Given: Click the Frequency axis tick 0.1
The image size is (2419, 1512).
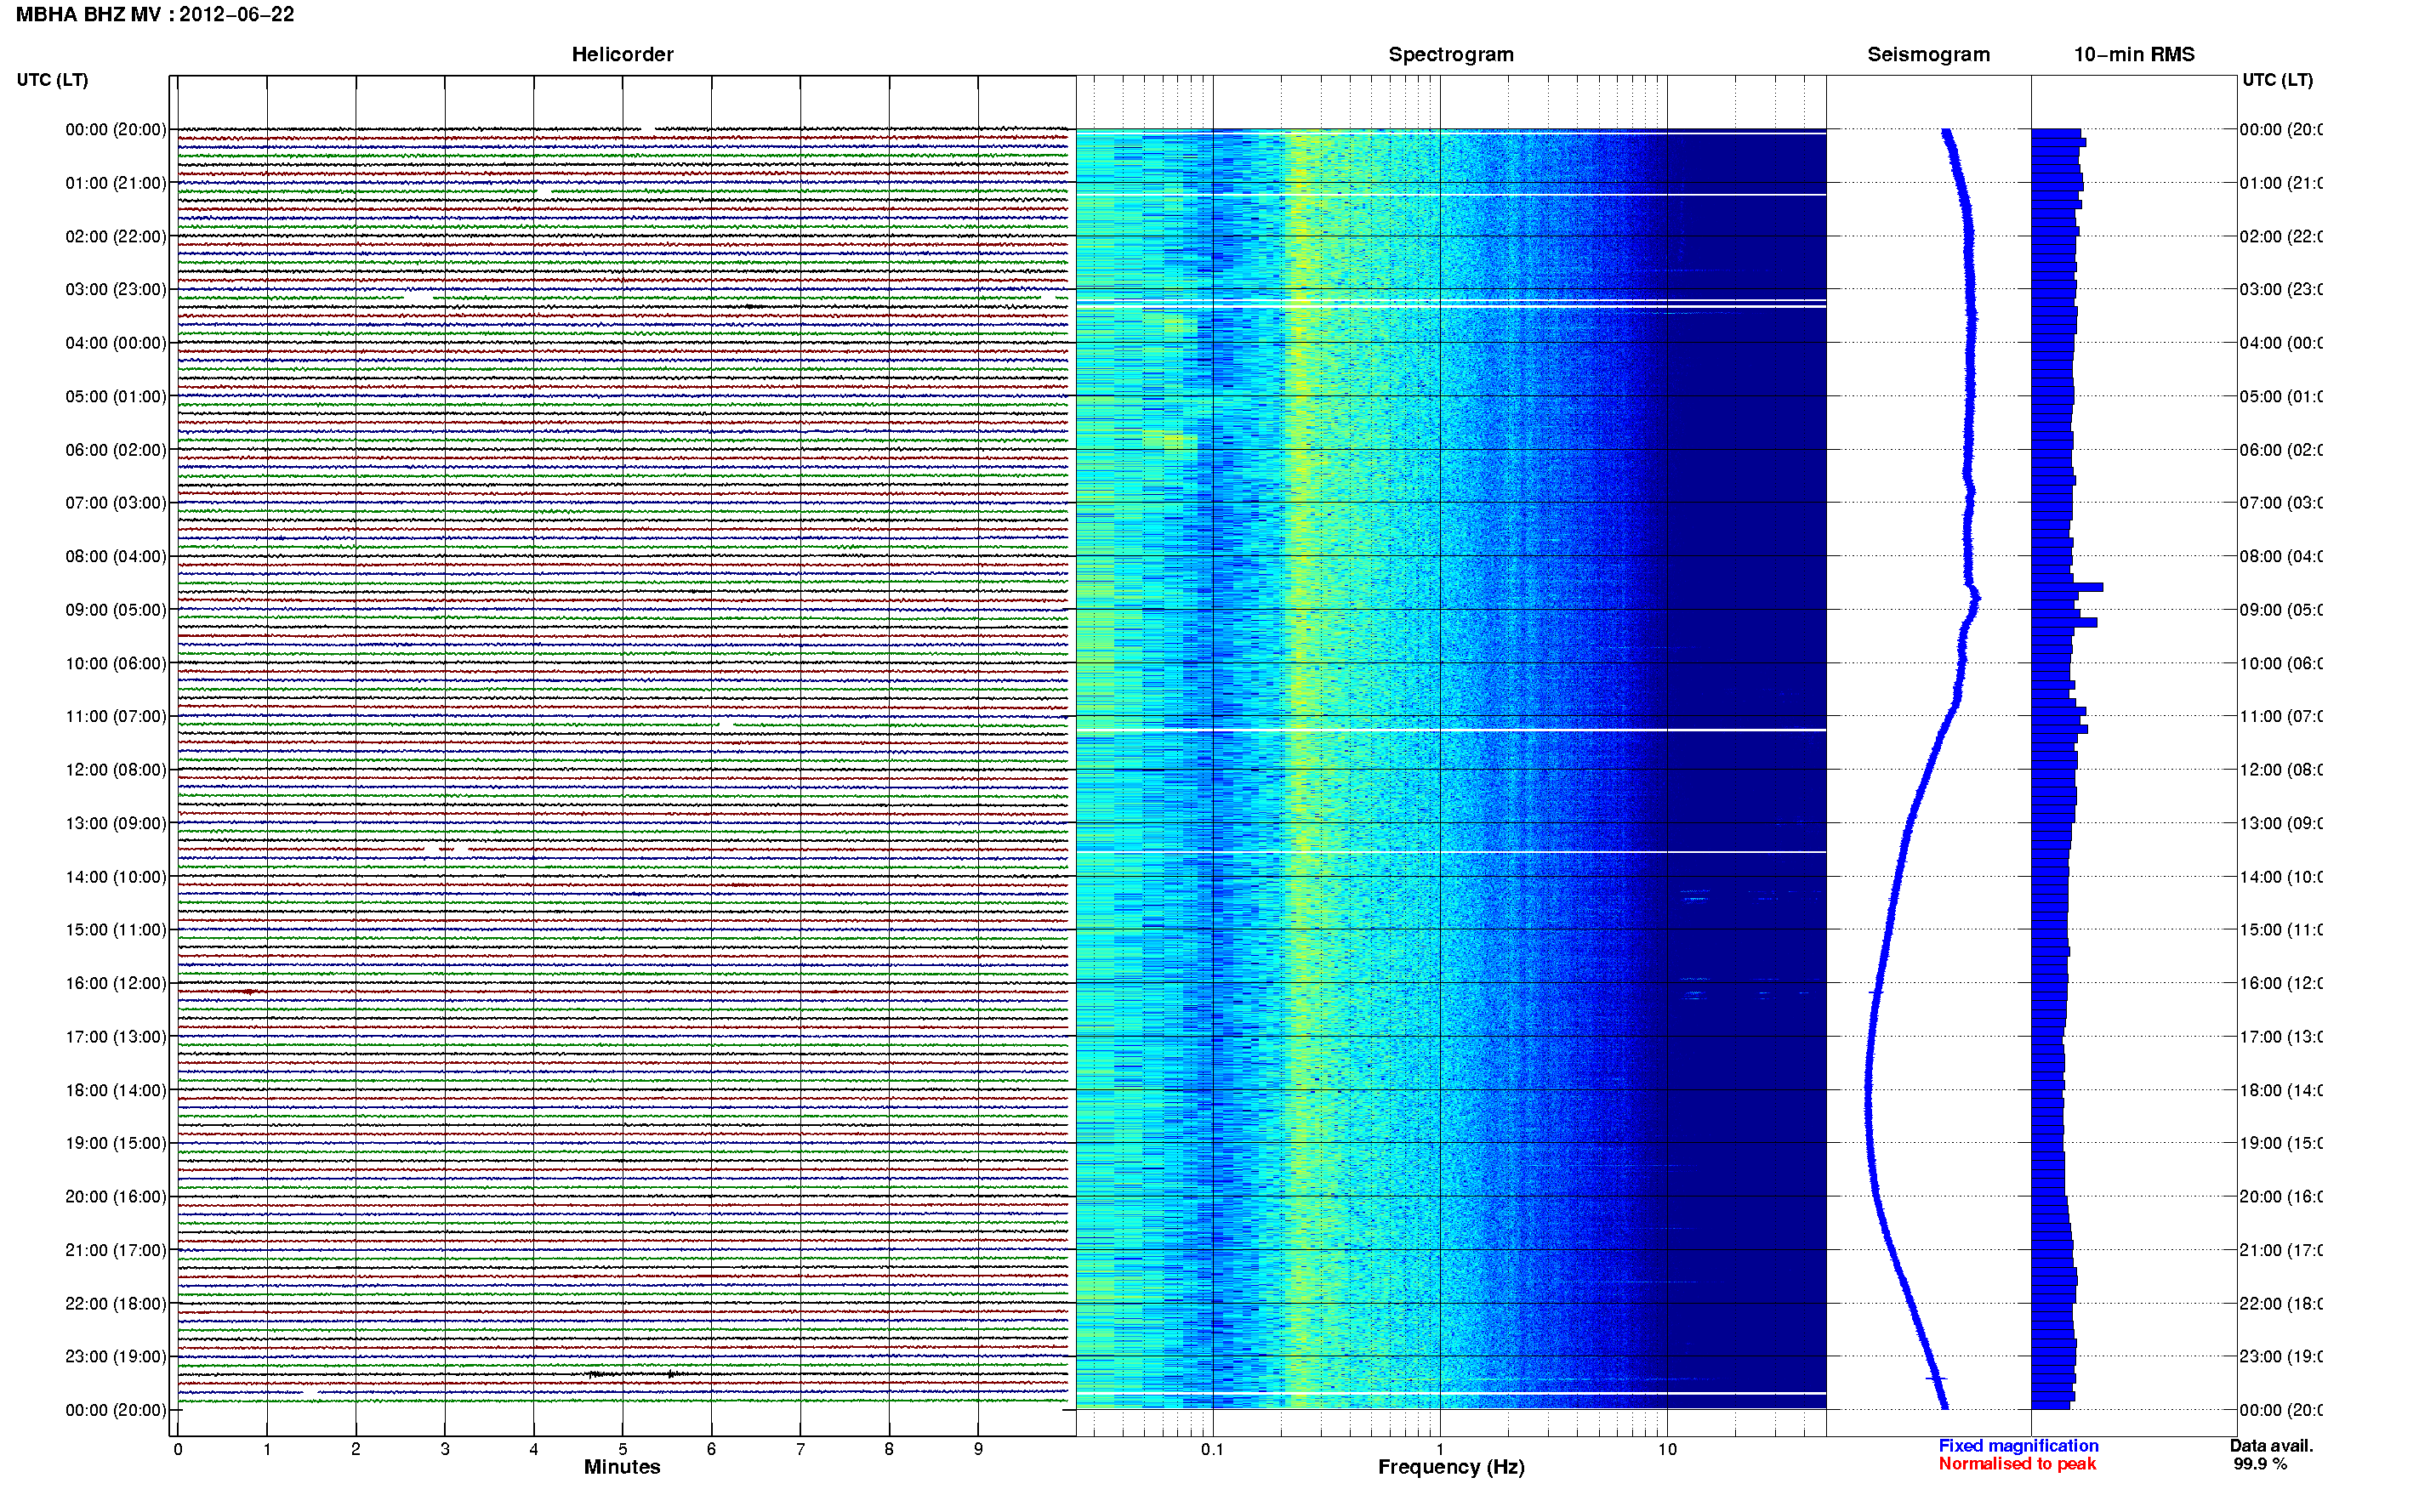Looking at the screenshot, I should point(1213,1449).
